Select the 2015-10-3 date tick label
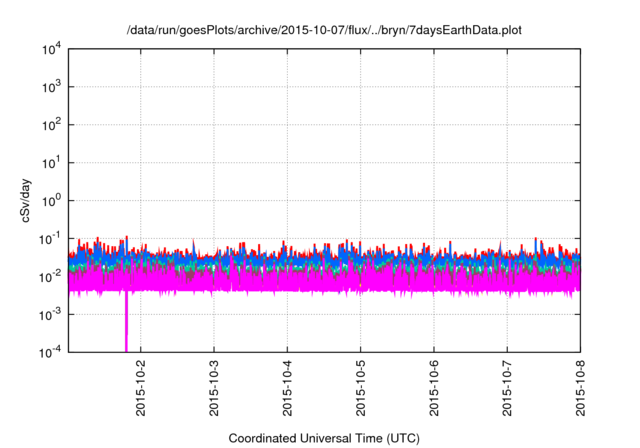The height and width of the screenshot is (448, 640). 214,388
